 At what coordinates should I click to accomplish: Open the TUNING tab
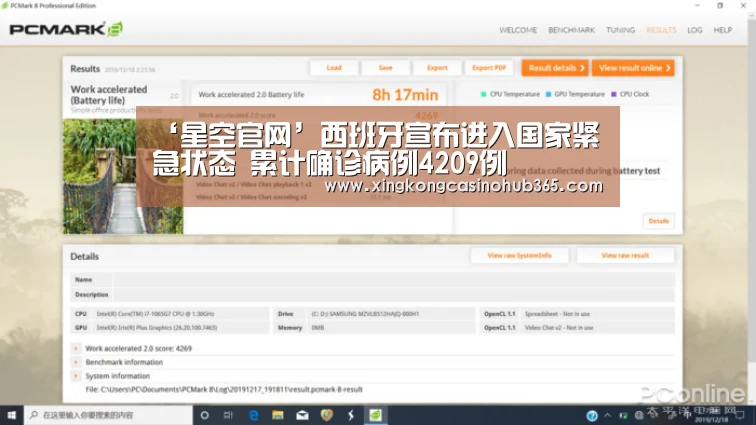point(621,30)
